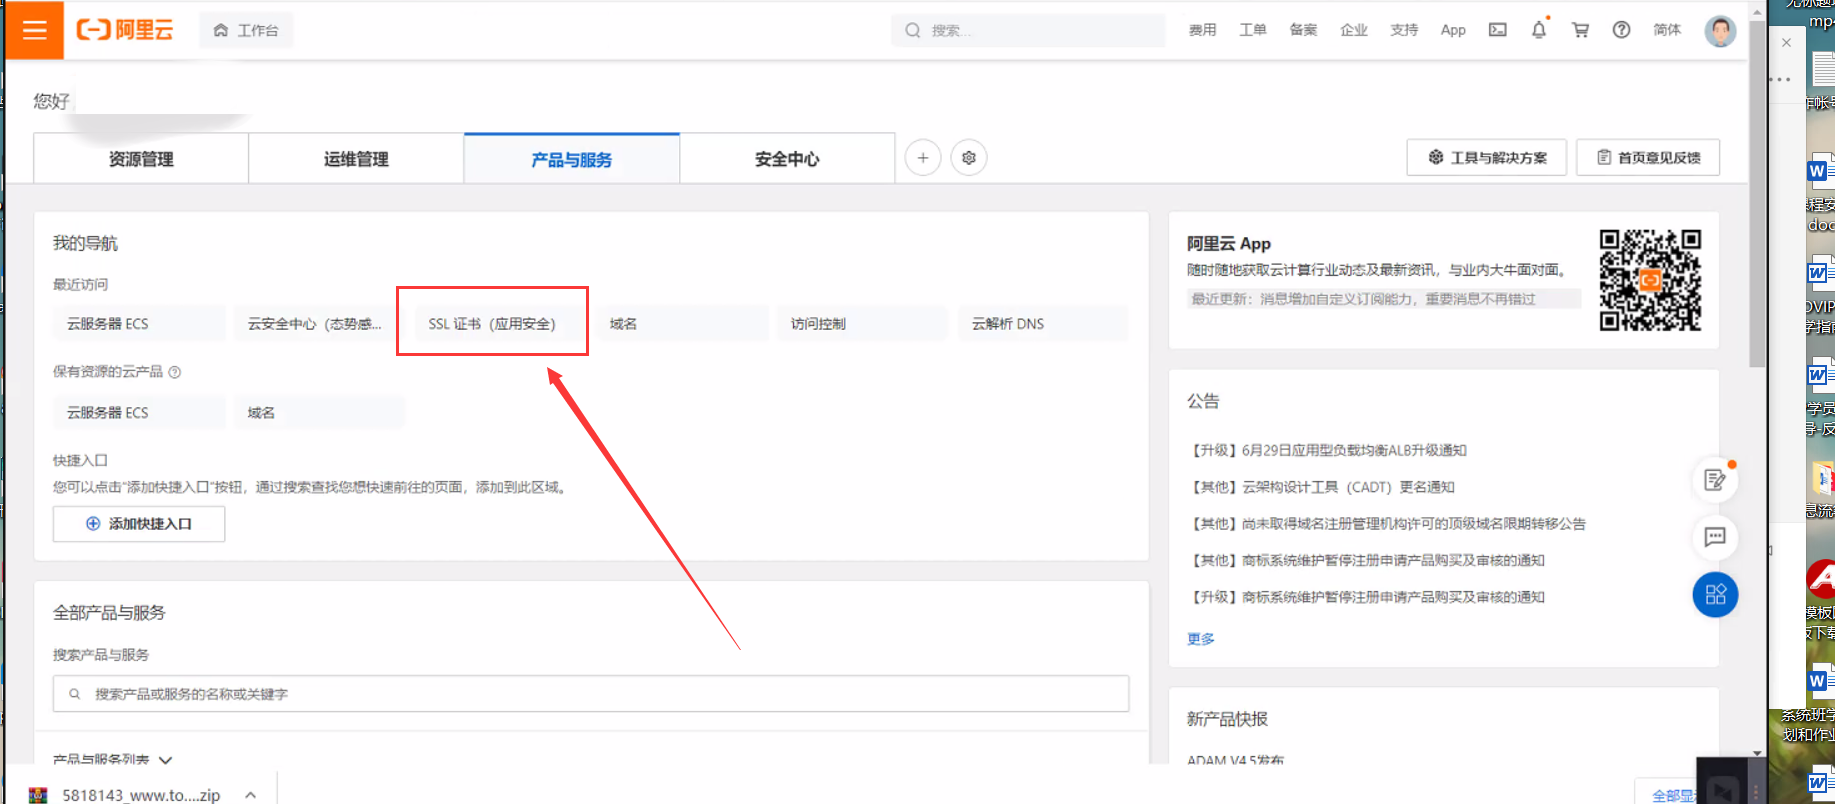This screenshot has height=804, width=1835.
Task: Open the App menu item
Action: pos(1453,30)
